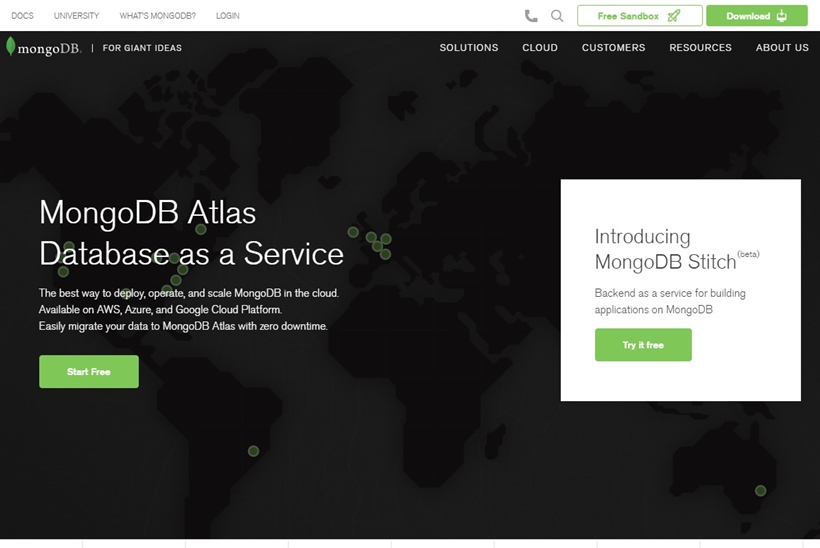This screenshot has height=548, width=820.
Task: Open the CUSTOMERS menu
Action: point(613,48)
